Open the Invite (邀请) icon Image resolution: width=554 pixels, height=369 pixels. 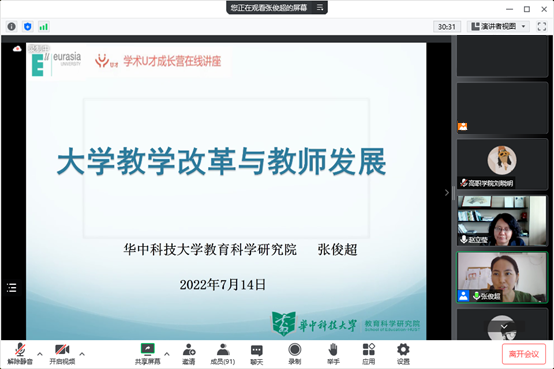[189, 354]
